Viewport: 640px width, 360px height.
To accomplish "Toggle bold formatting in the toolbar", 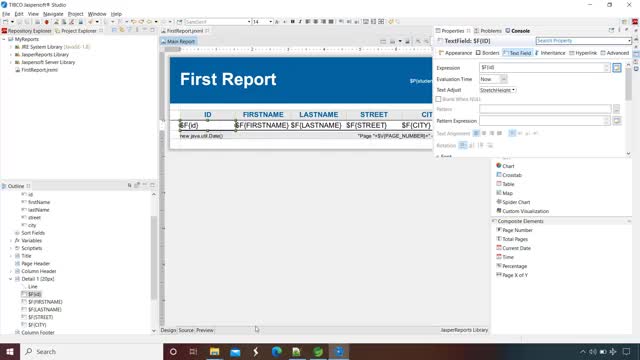I will [x=293, y=22].
